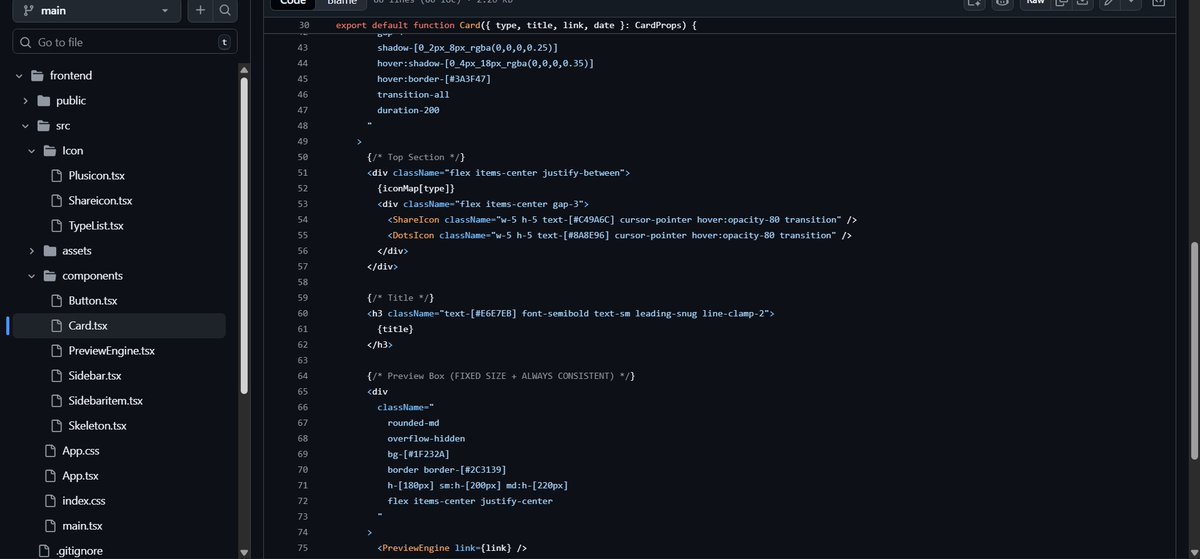This screenshot has width=1200, height=559.
Task: Click the {title} expression on line 61
Action: point(395,328)
